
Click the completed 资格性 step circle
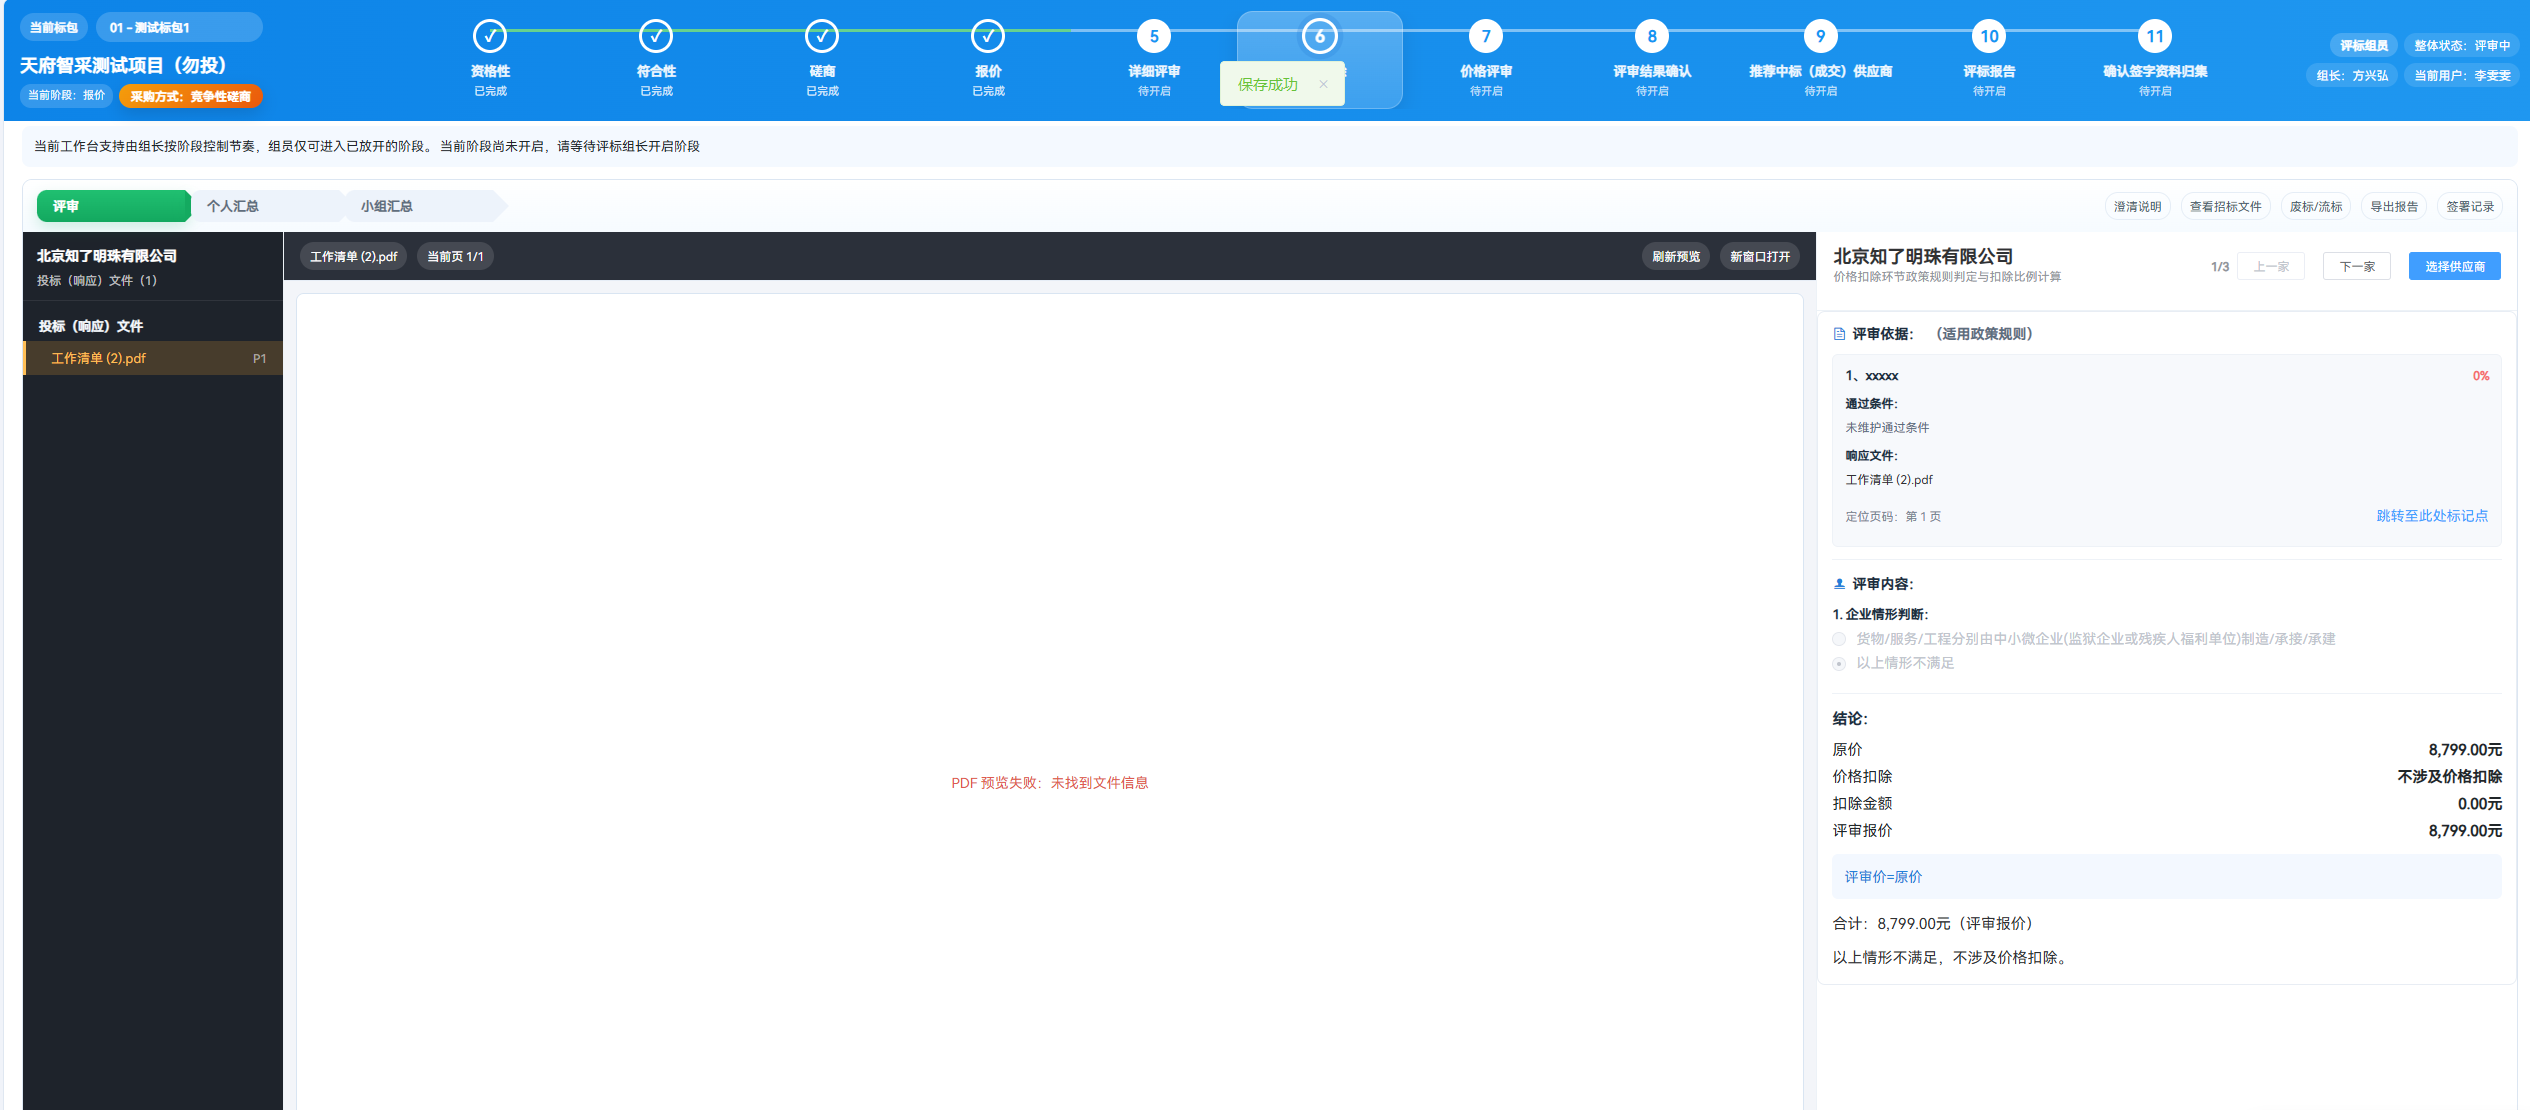click(x=490, y=37)
